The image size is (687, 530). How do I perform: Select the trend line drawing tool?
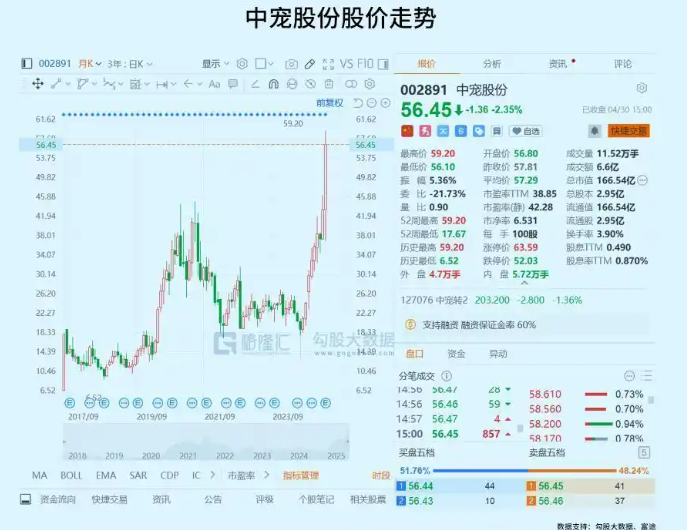click(56, 84)
